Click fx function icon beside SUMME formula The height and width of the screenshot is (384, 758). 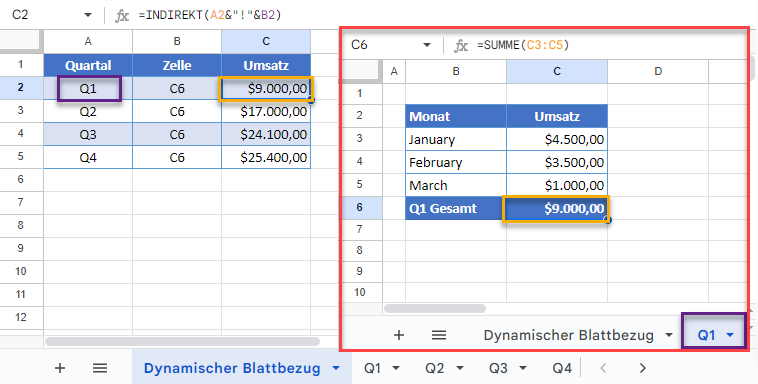click(x=461, y=45)
